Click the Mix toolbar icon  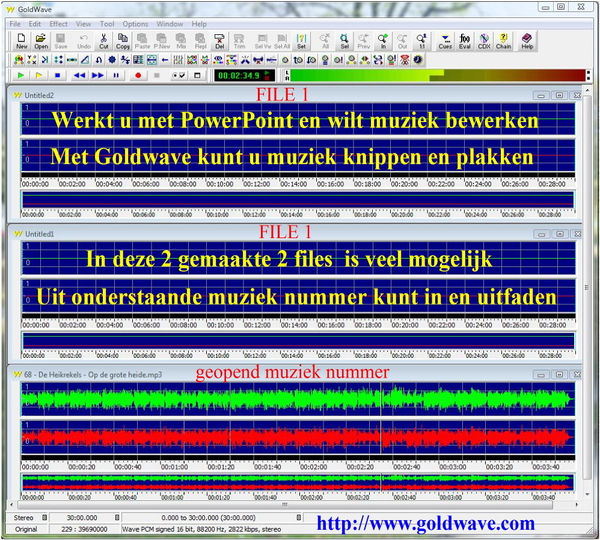(x=181, y=41)
